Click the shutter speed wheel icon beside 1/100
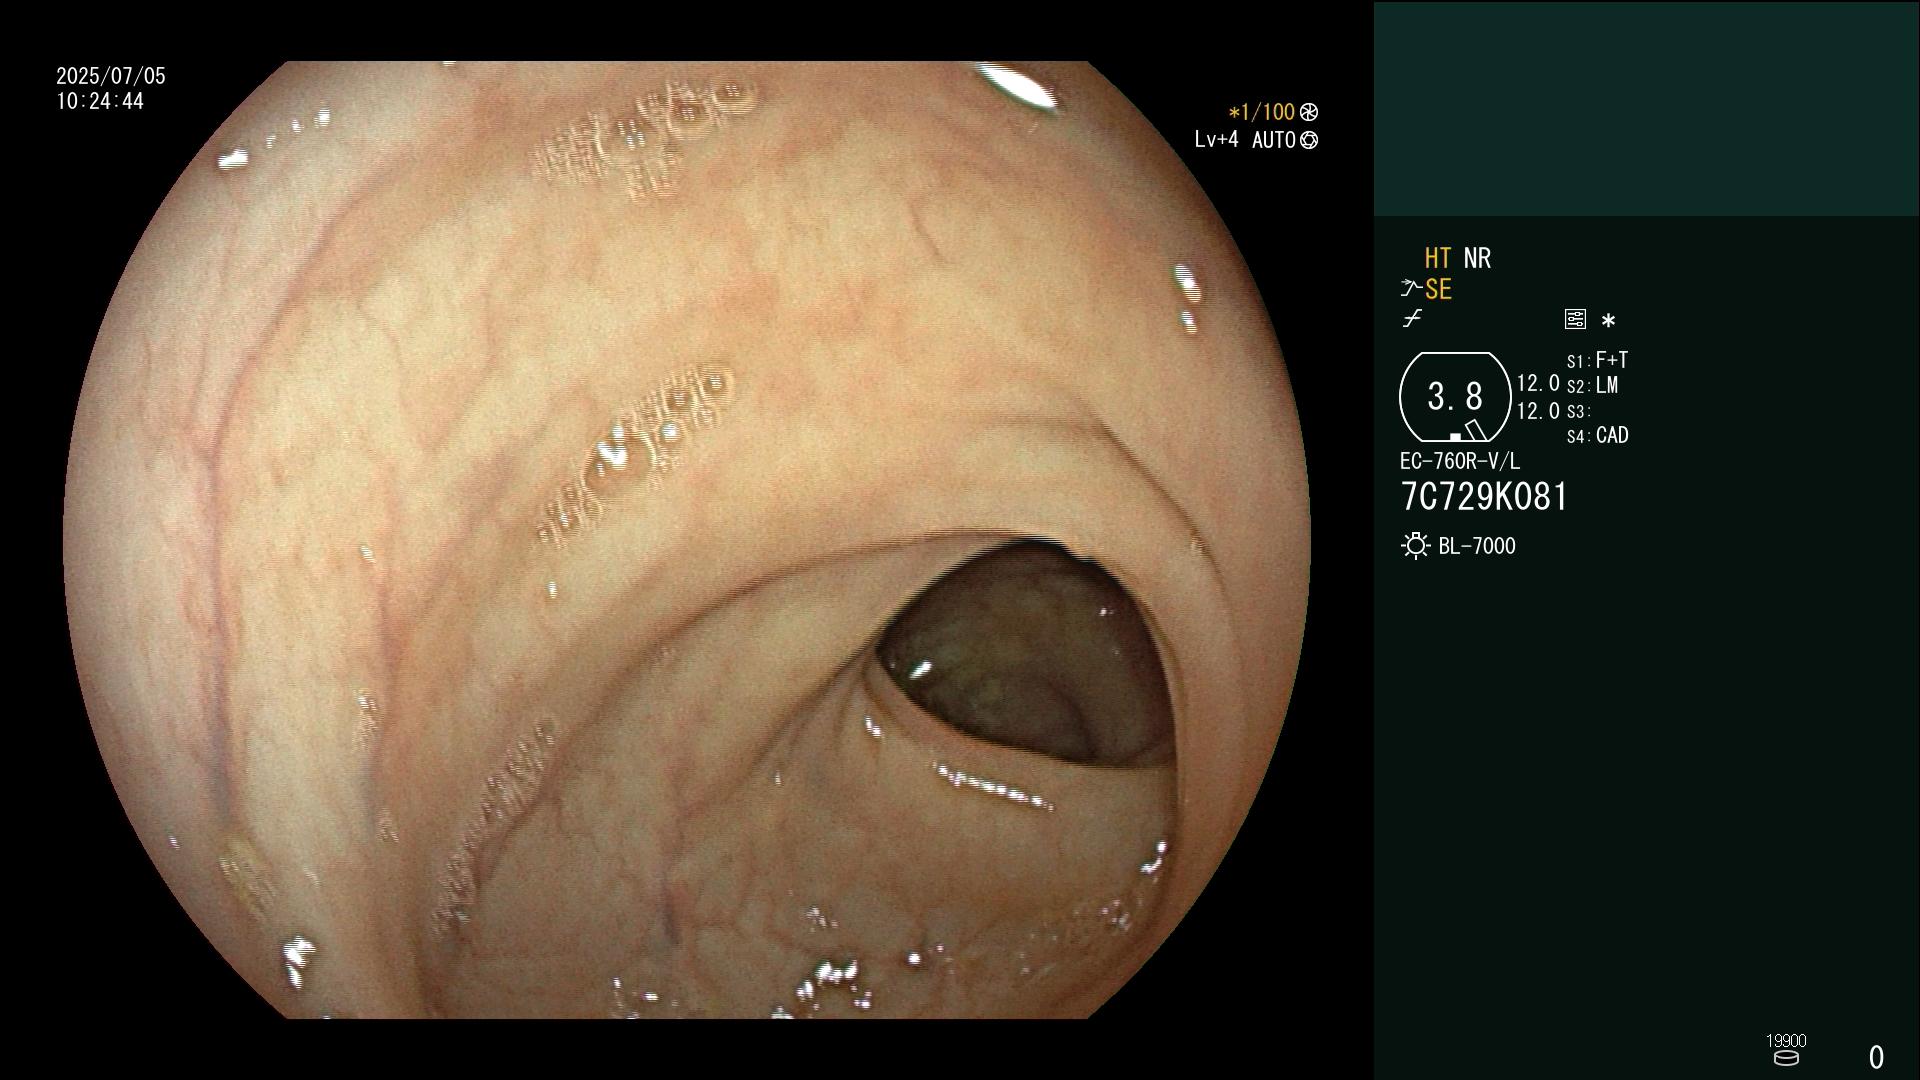 [1309, 112]
